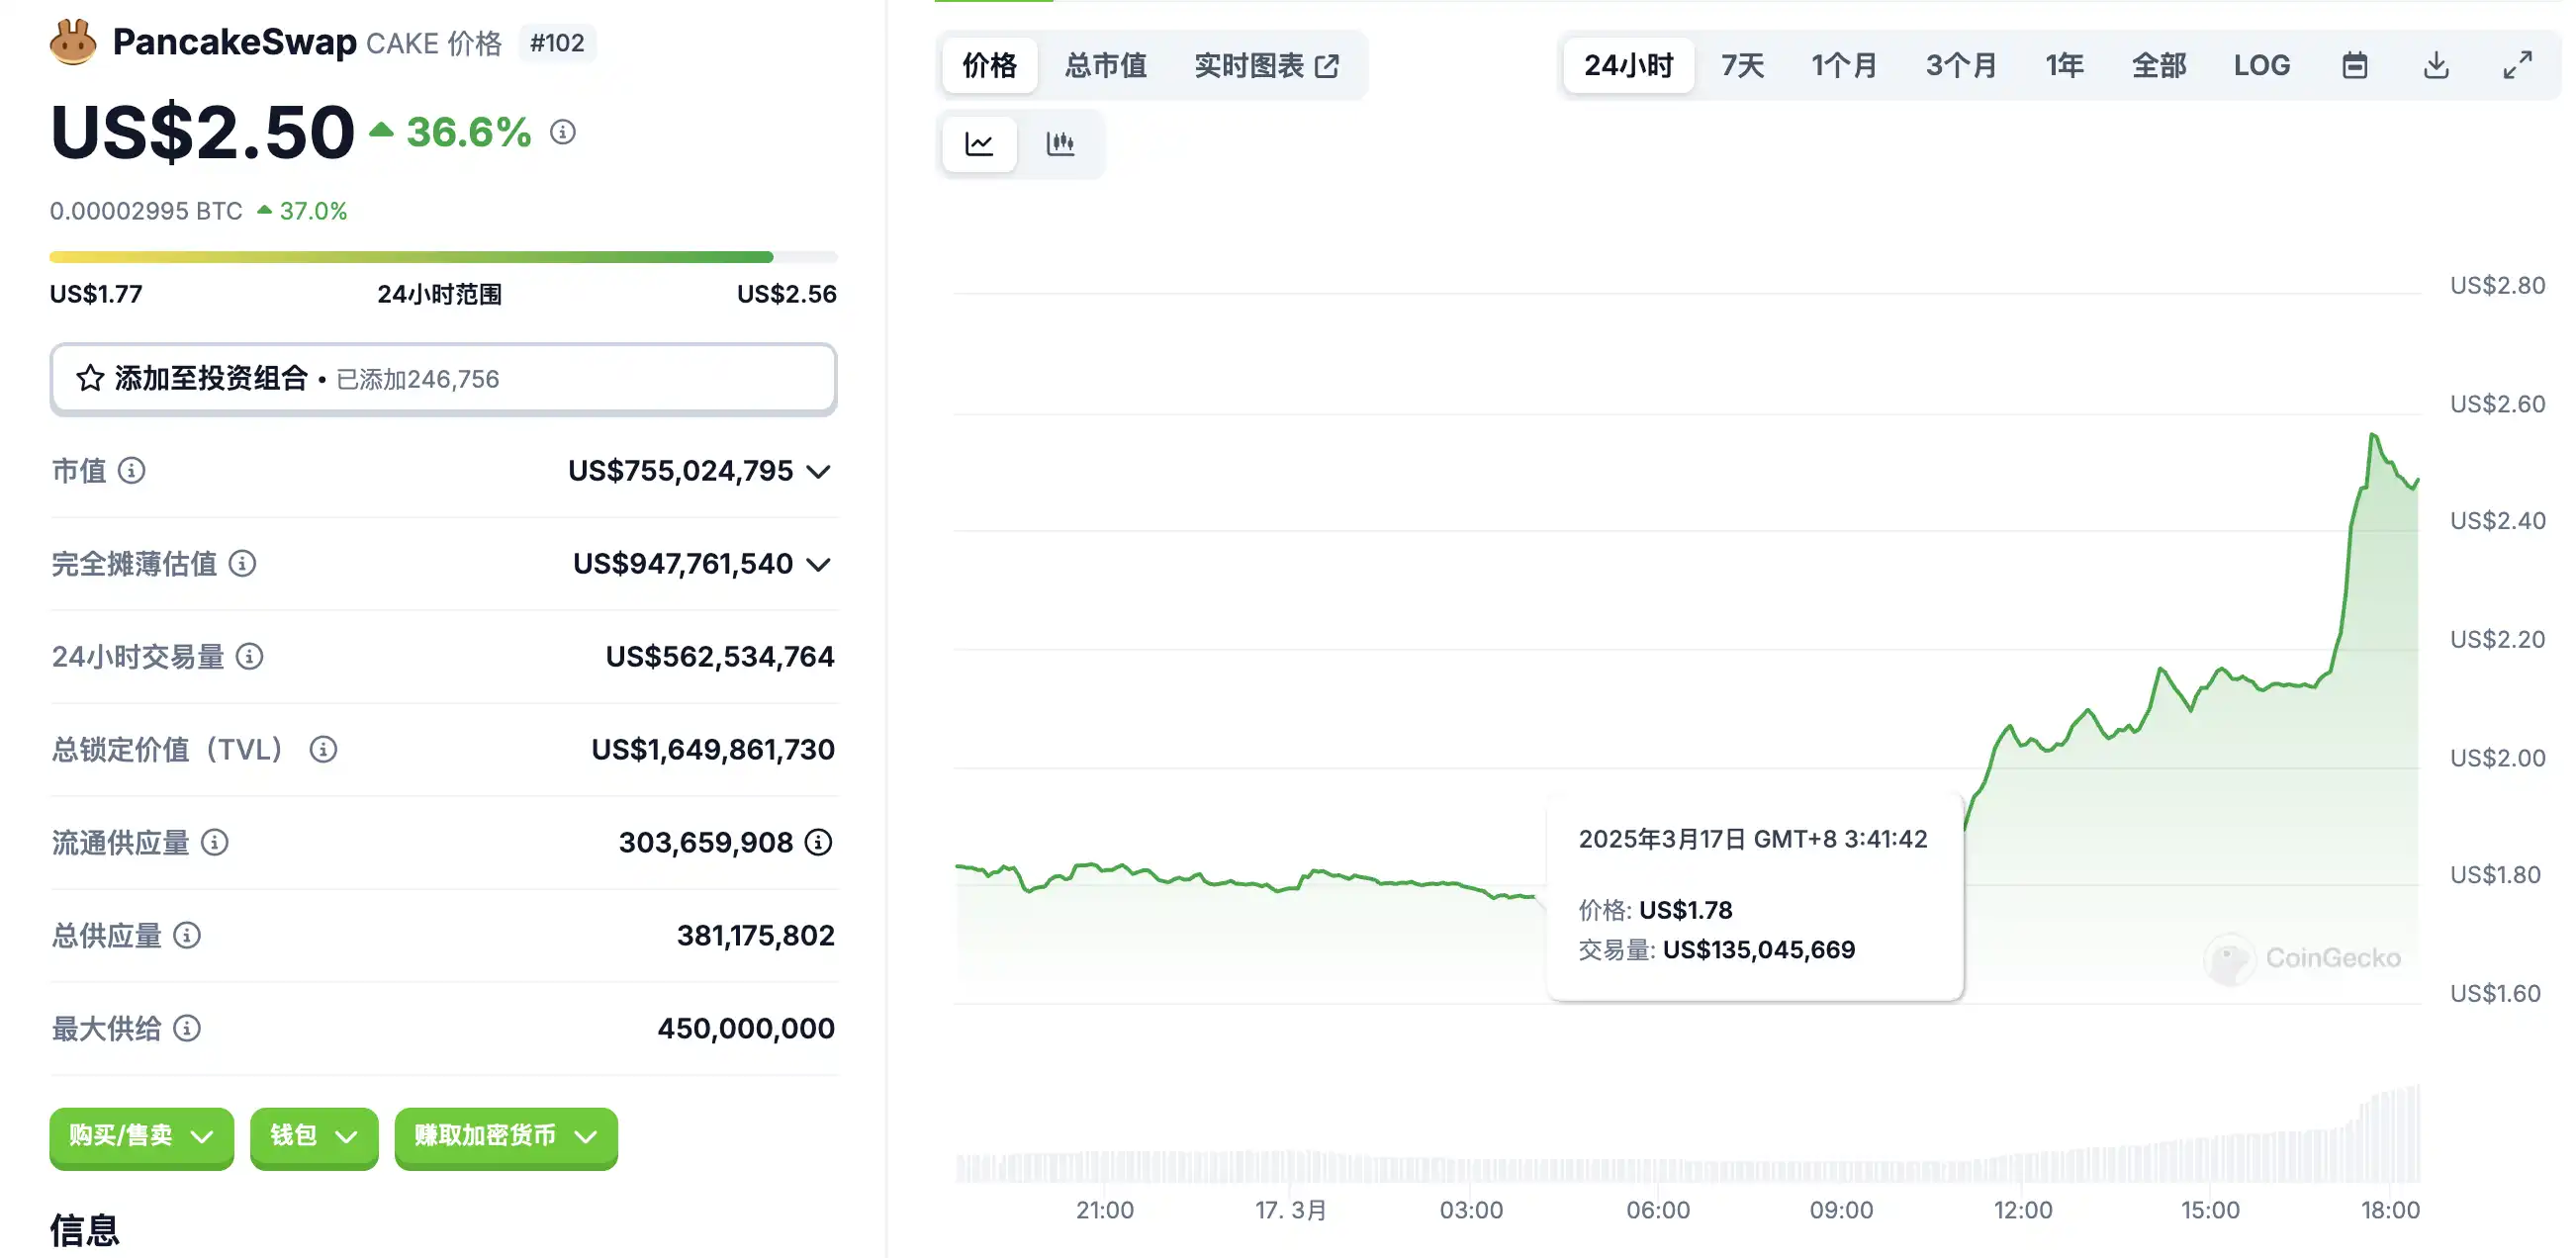2576x1258 pixels.
Task: Open the 赚取加密货币 dropdown
Action: point(506,1136)
